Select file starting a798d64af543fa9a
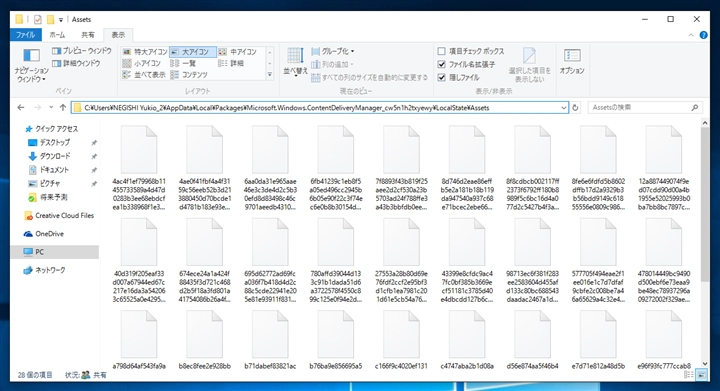The image size is (720, 391). tap(139, 340)
